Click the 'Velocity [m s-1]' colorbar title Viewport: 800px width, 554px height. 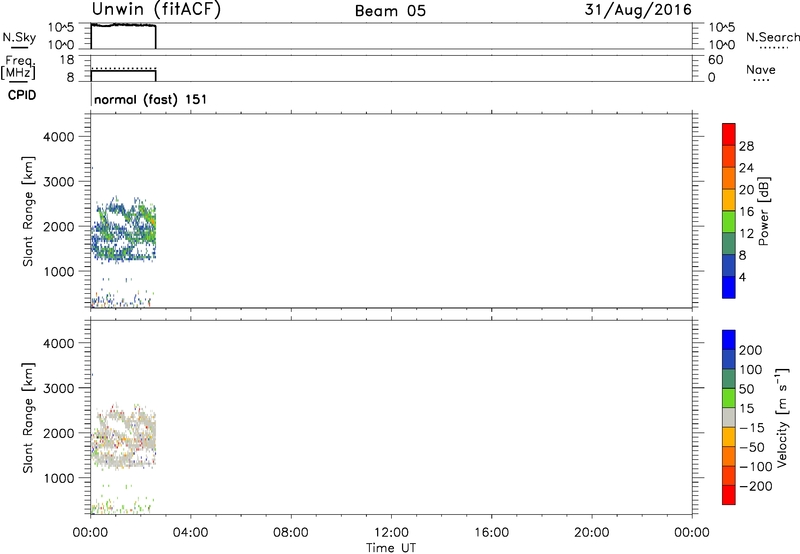(x=782, y=418)
